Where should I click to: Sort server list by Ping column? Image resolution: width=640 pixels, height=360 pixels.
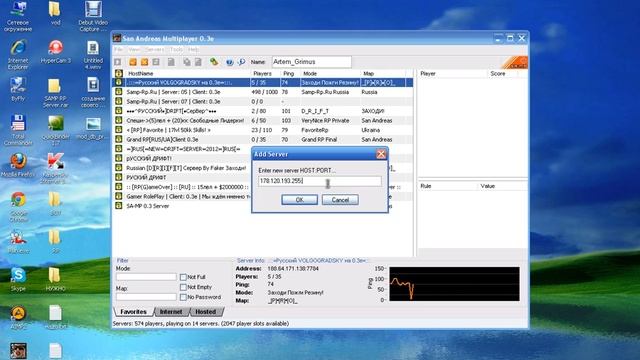click(x=290, y=73)
